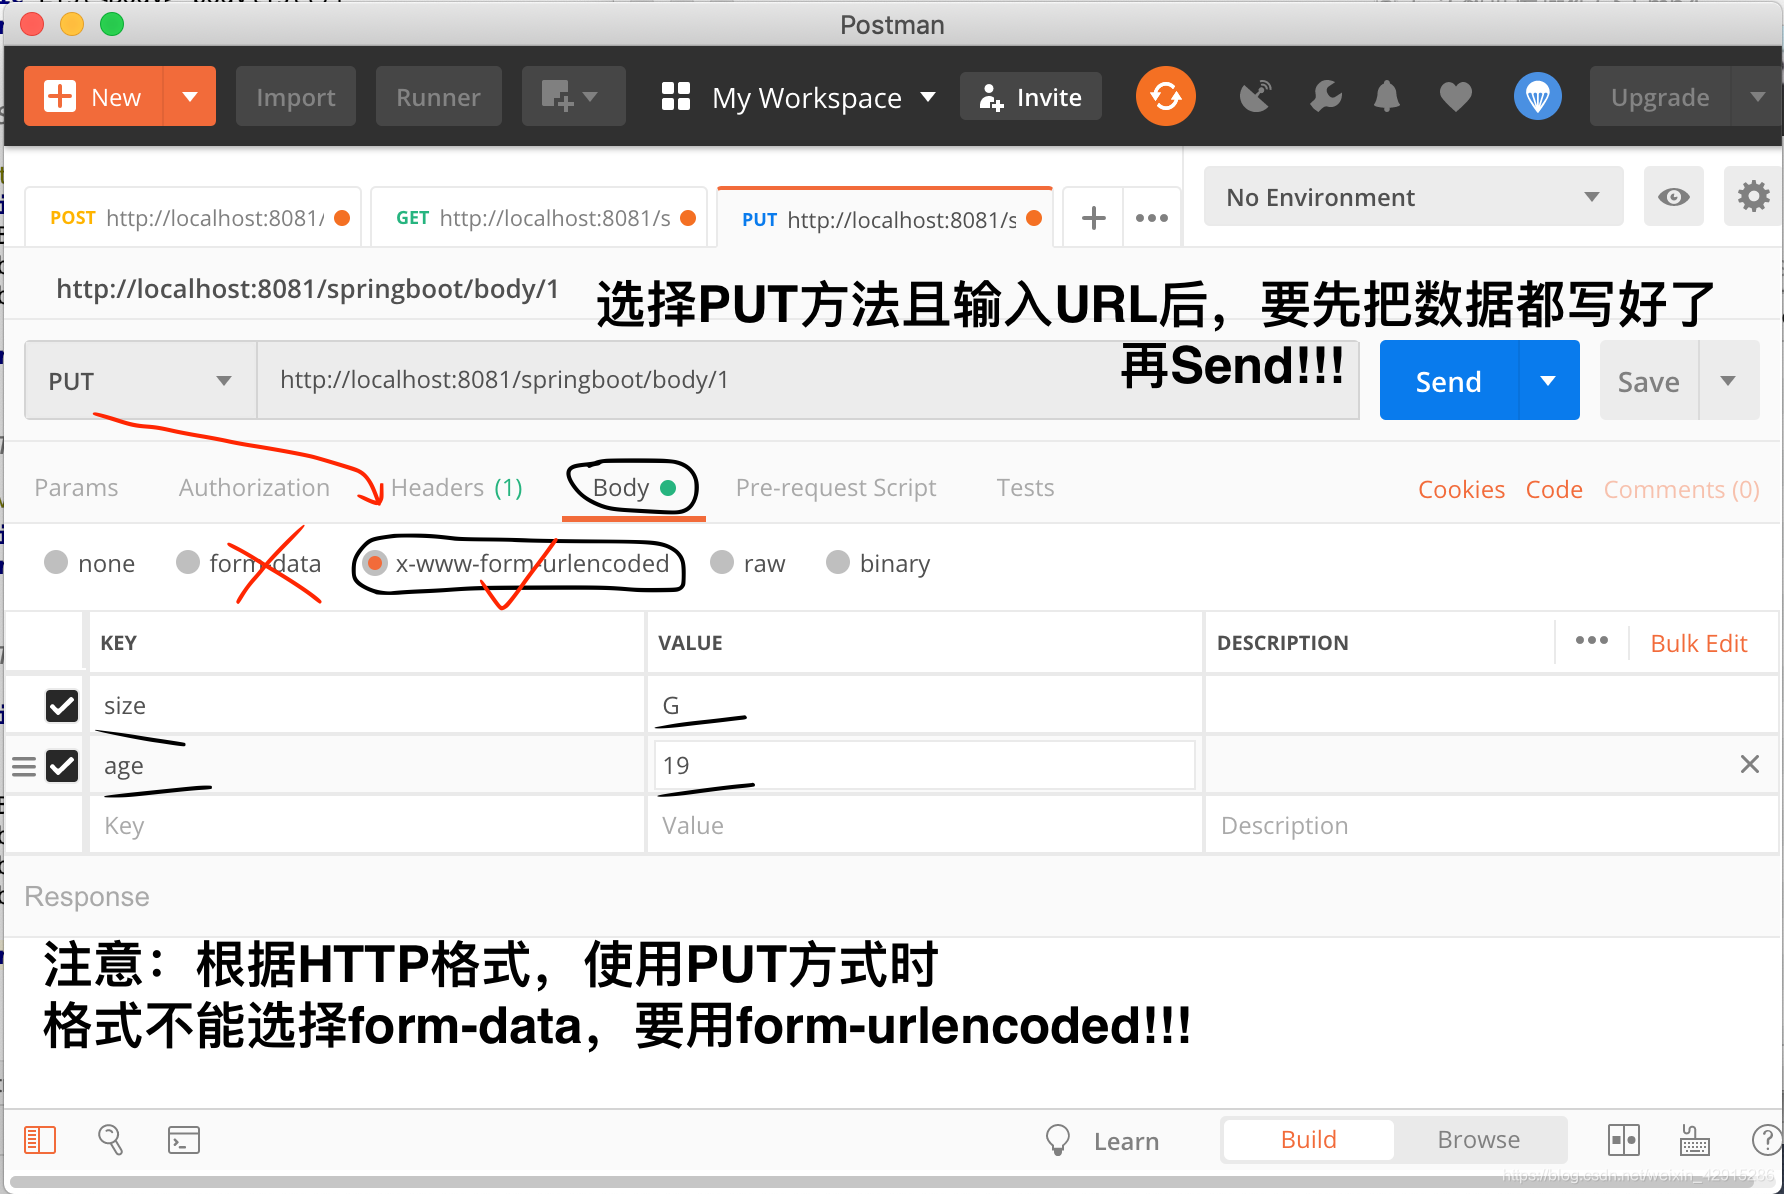Click the size value cell containing G
Viewport: 1784px width, 1194px height.
click(x=924, y=705)
